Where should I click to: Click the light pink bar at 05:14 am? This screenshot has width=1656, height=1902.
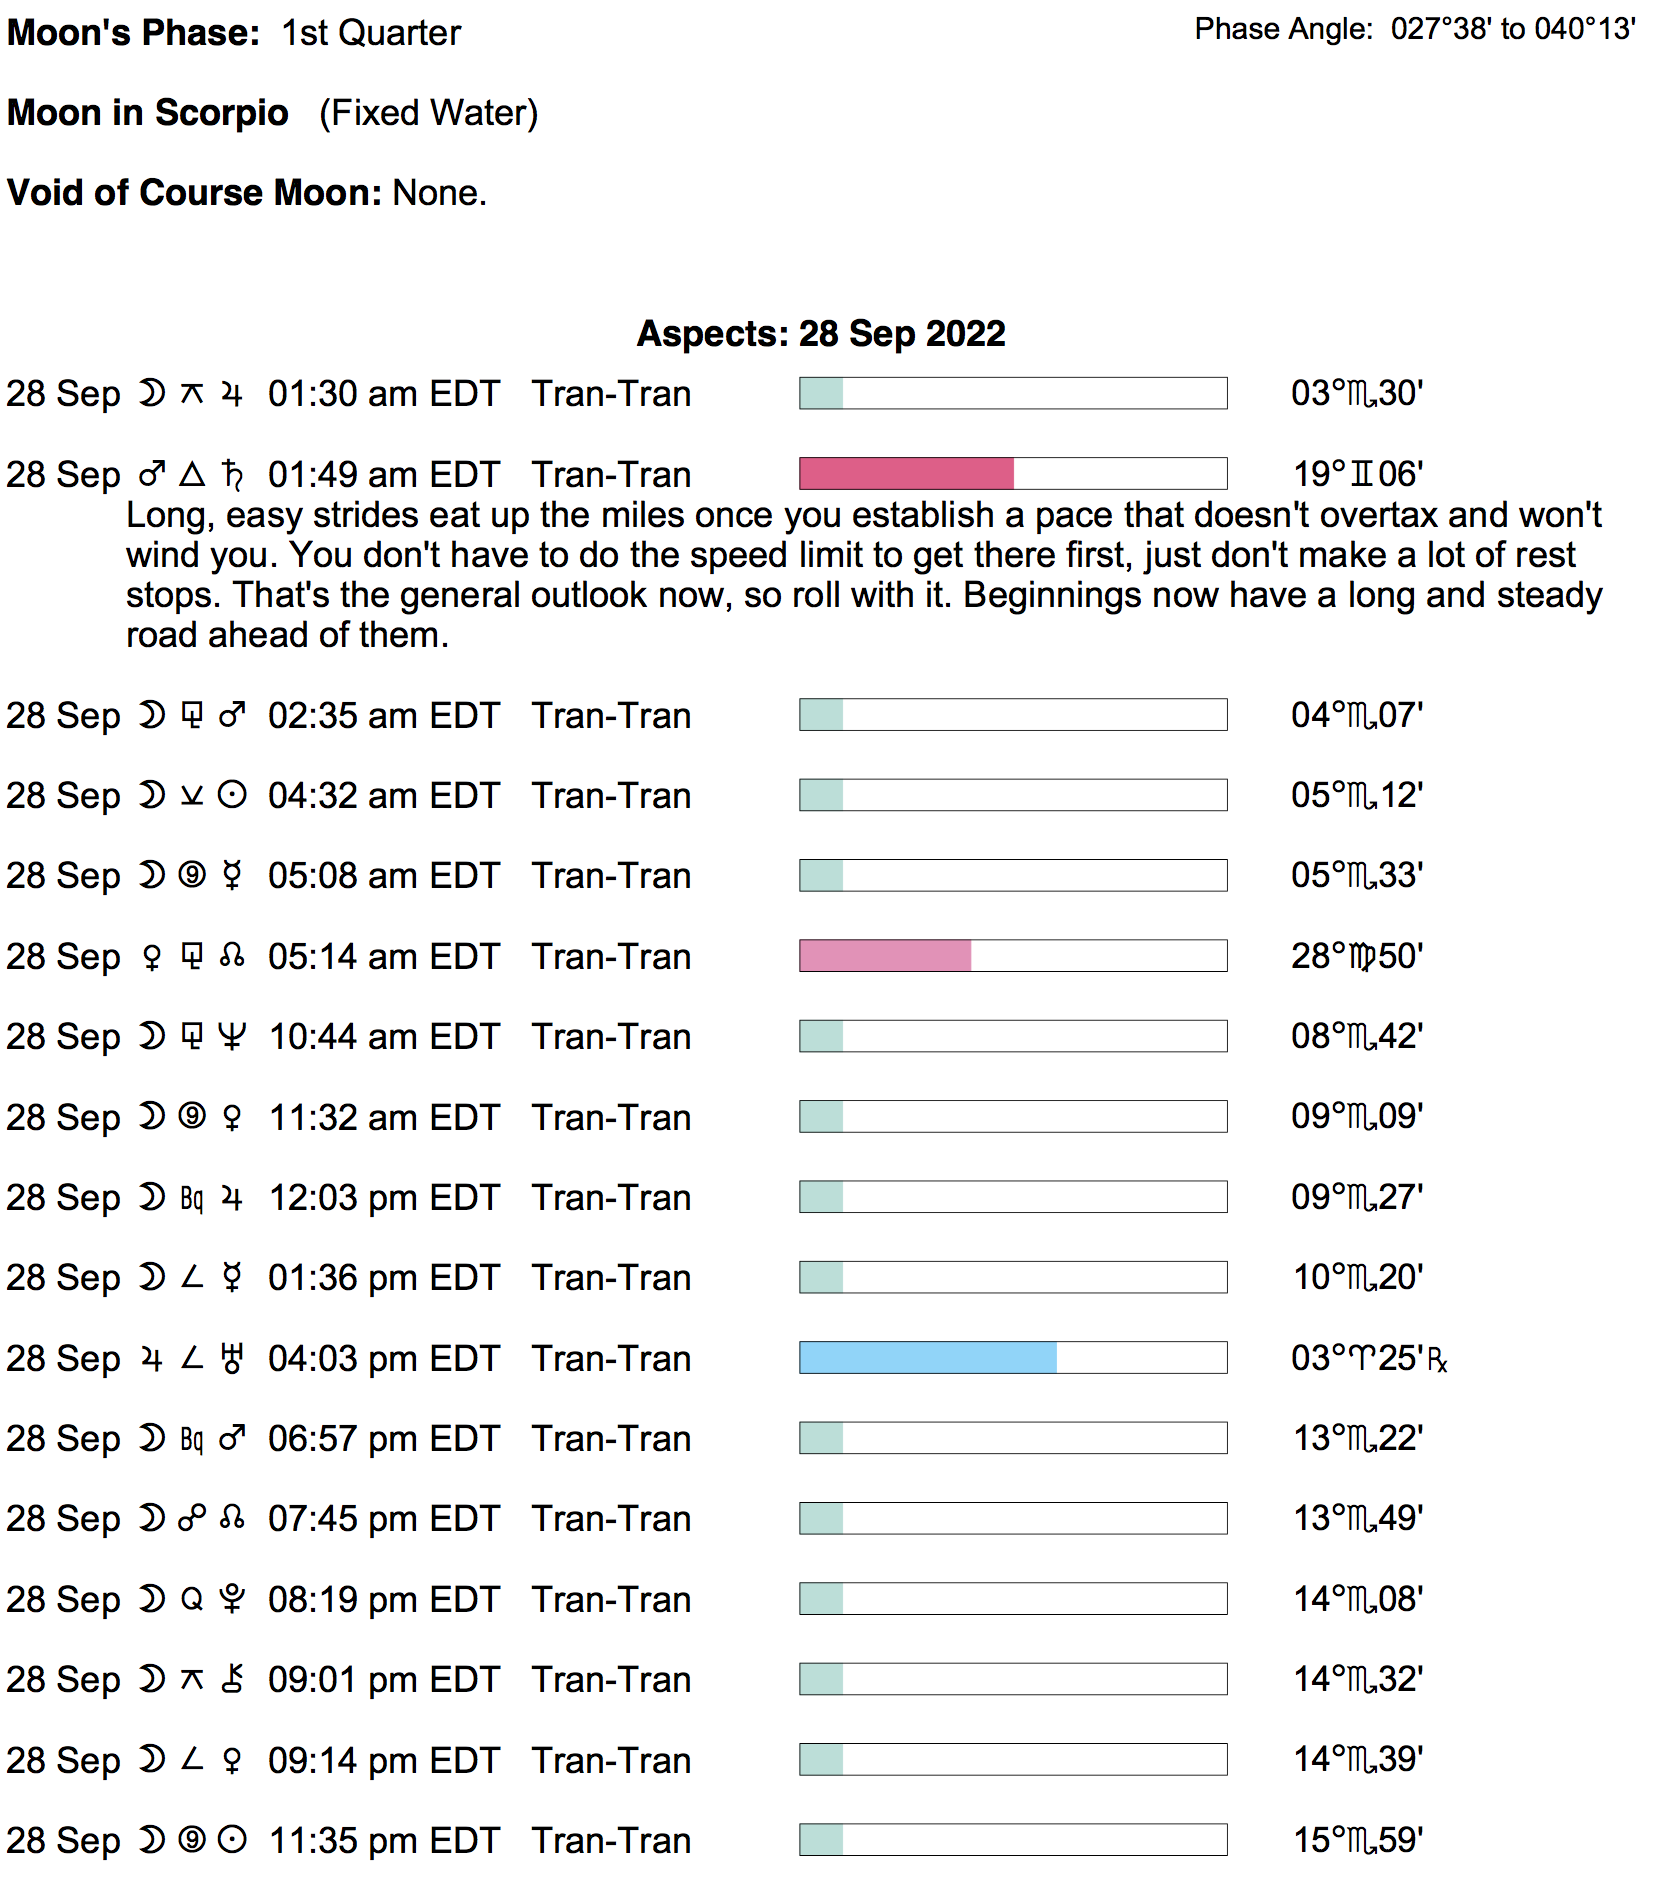tap(885, 956)
